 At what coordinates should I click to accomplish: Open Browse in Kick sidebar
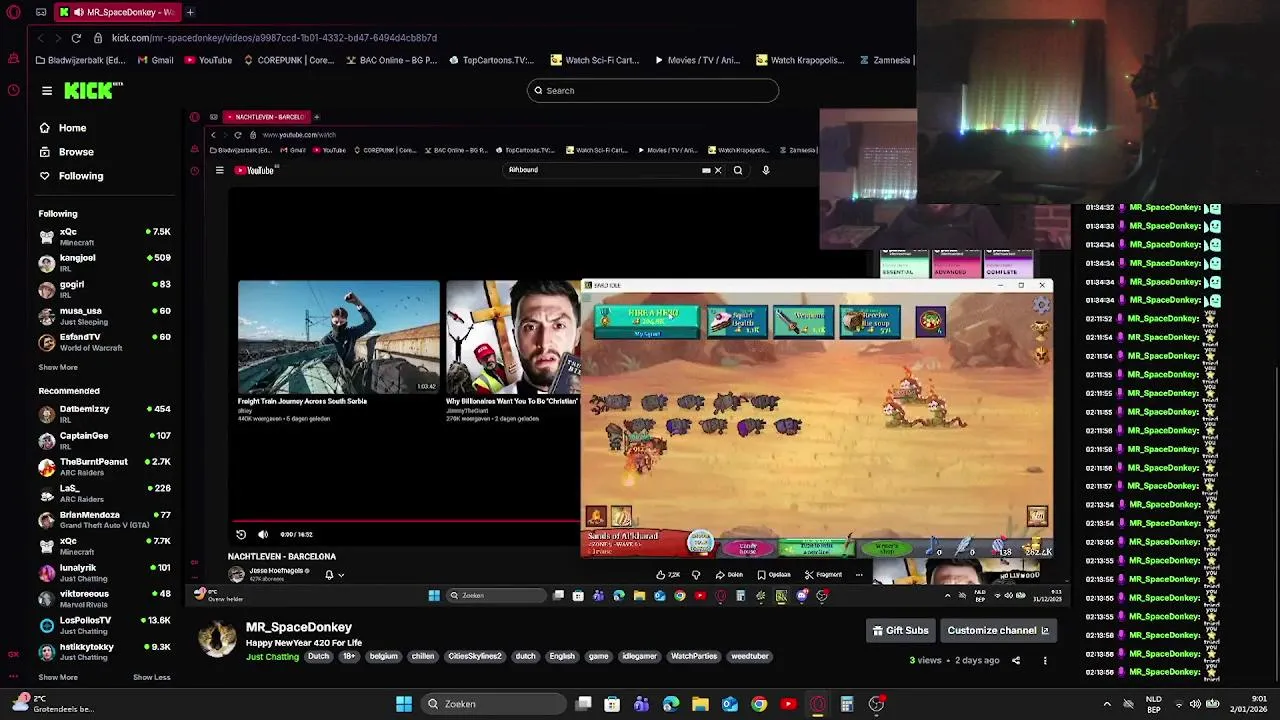[x=67, y=152]
